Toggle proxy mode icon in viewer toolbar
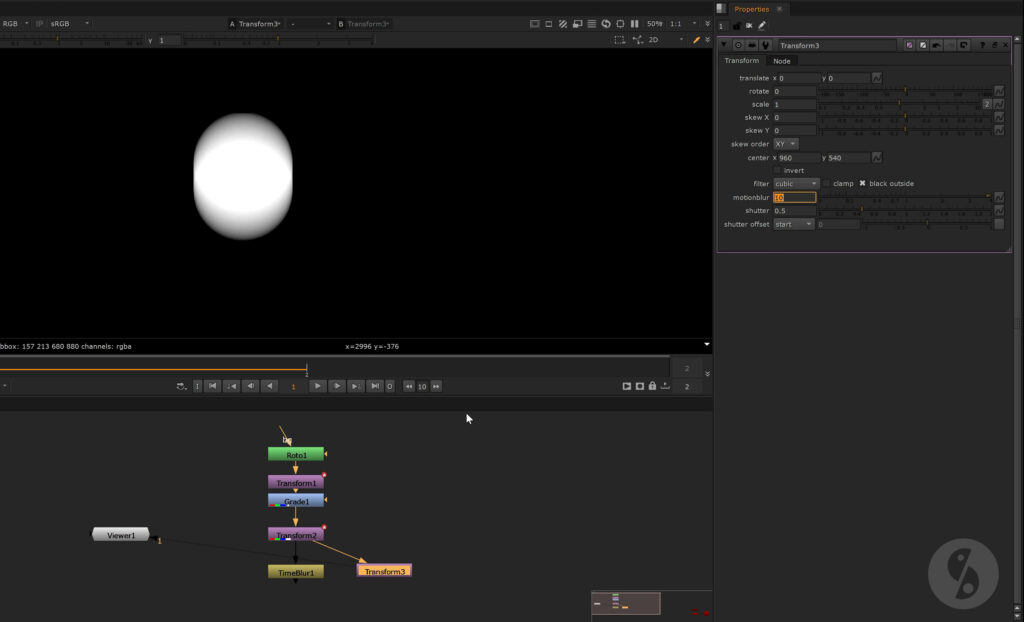The height and width of the screenshot is (622, 1024). 577,24
